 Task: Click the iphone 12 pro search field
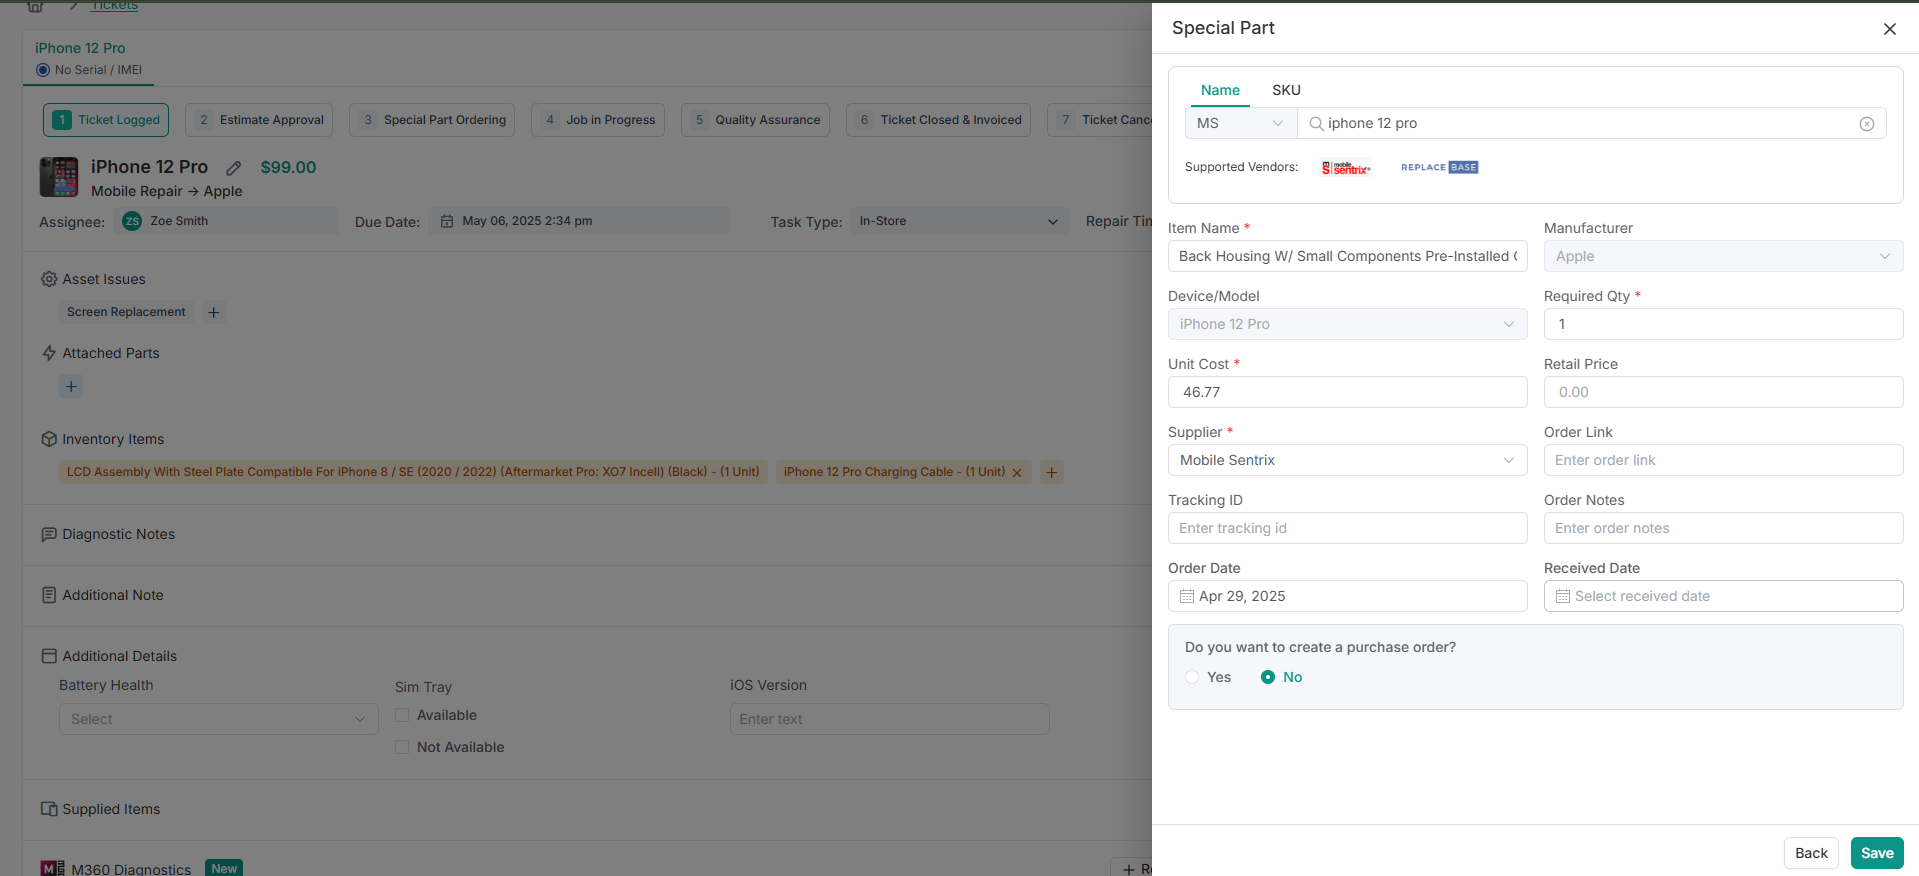(x=1590, y=124)
